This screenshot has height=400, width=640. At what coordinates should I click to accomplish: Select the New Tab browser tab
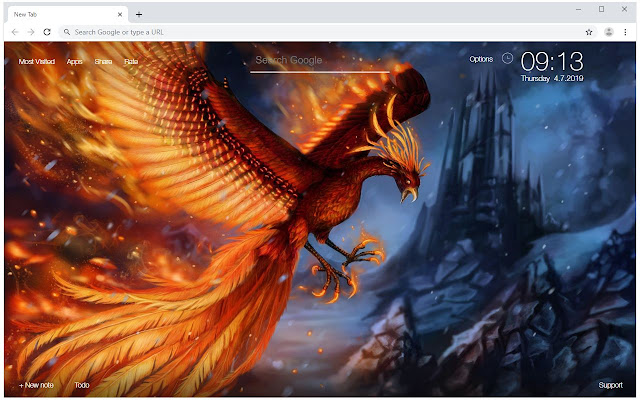pyautogui.click(x=67, y=14)
